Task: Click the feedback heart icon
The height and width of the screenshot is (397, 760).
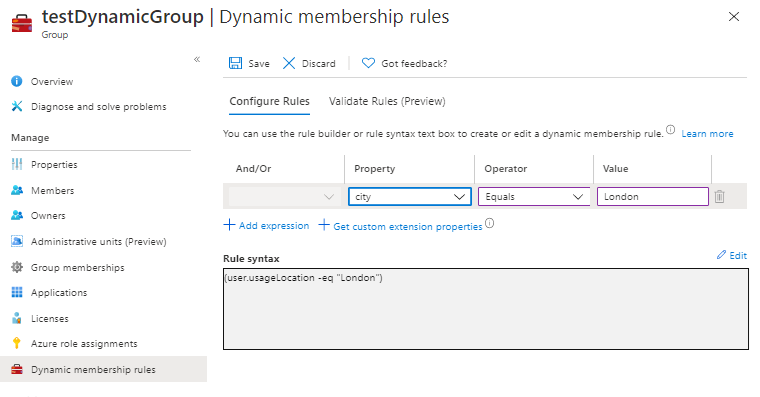Action: 368,63
